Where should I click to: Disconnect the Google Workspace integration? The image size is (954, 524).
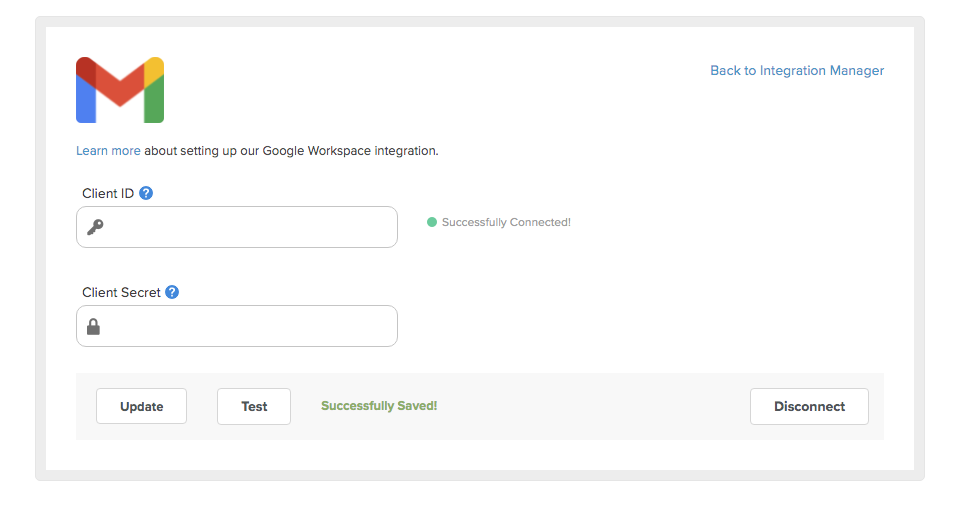[809, 406]
